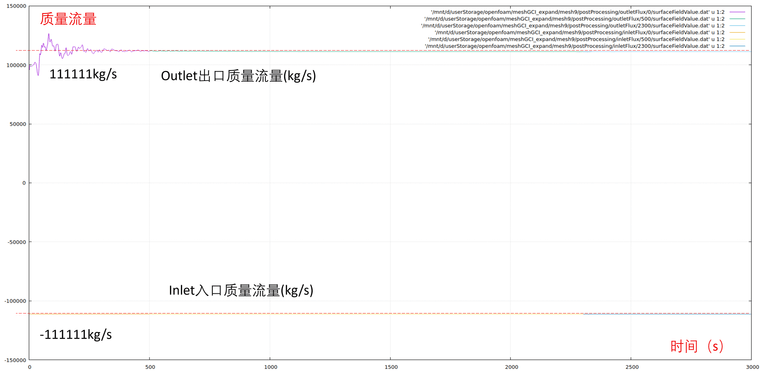Viewport: 760px width, 373px height.
Task: Click legend entry for inletFlux/2300 surfaceFieldValue.dat
Action: (575, 46)
